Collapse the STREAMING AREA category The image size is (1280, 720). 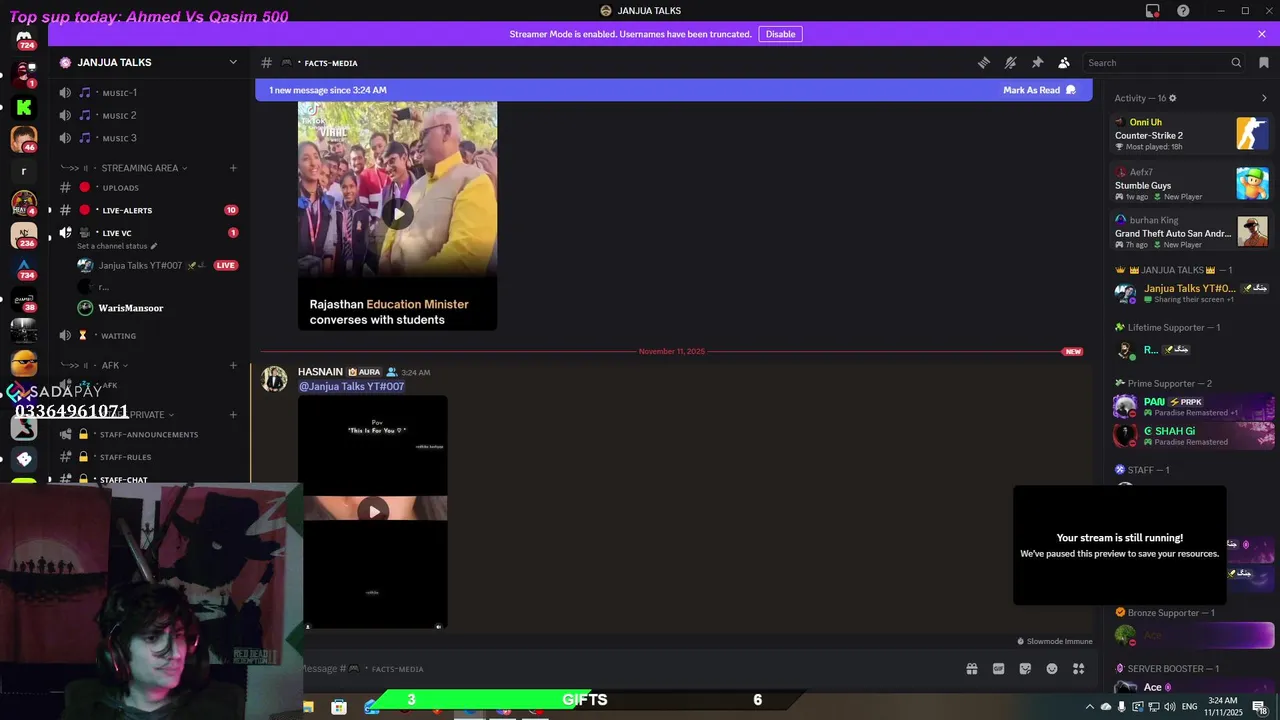[139, 168]
